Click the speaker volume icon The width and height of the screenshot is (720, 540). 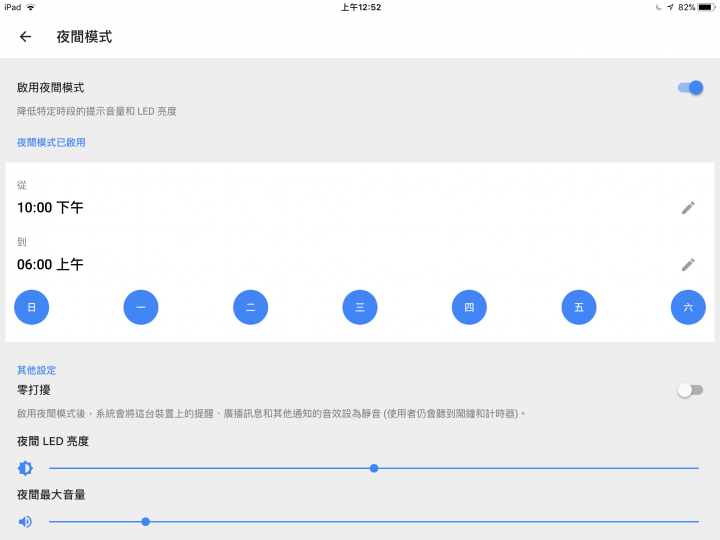pos(25,522)
